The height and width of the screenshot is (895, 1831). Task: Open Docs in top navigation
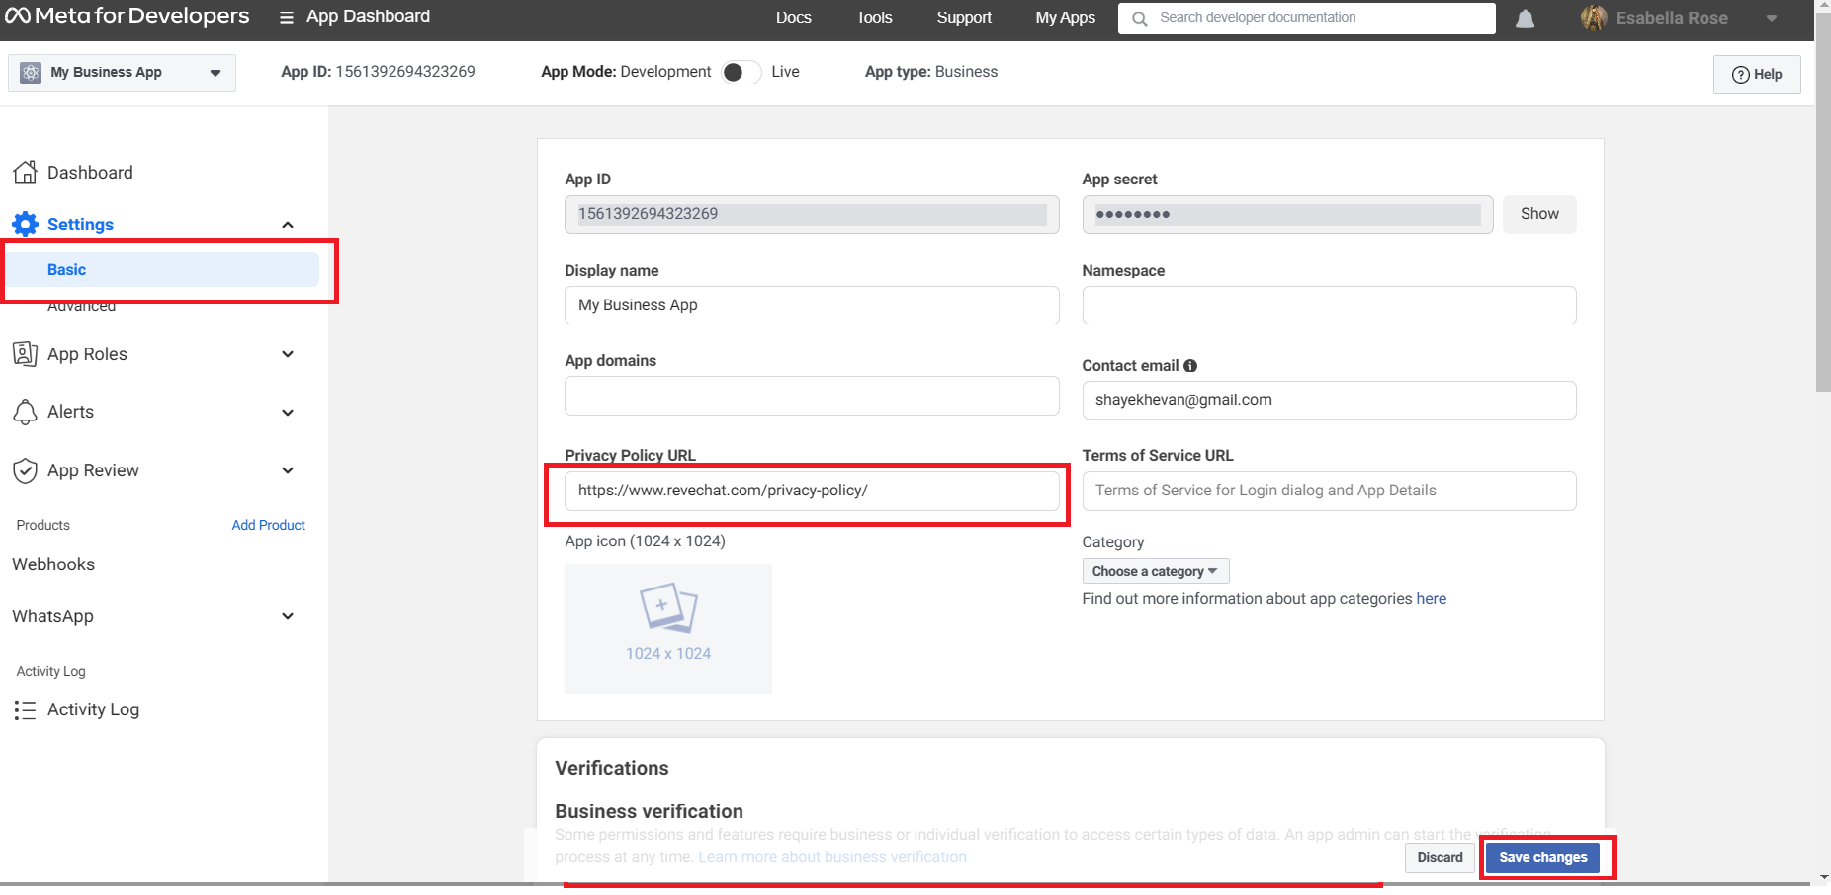(794, 18)
